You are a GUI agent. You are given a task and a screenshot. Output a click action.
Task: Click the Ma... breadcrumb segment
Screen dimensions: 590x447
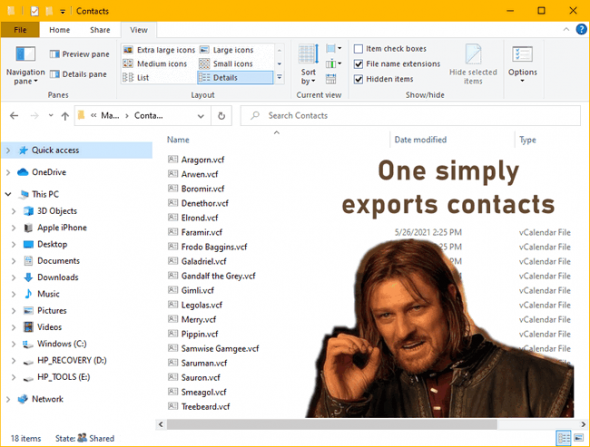(110, 116)
